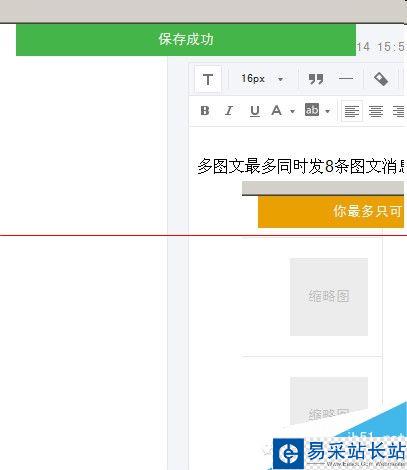
Task: Center align the text
Action: coord(376,111)
